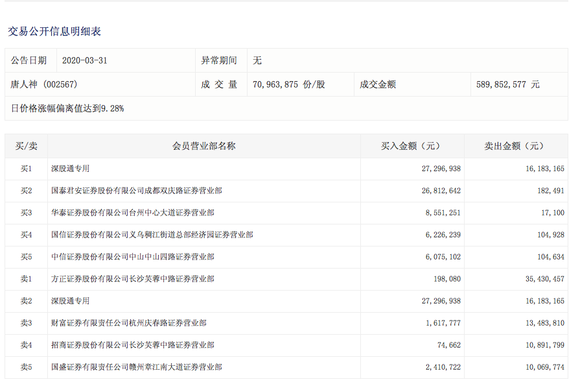580x386 pixels.
Task: Click the 买入金额（元） column header
Action: [412, 146]
